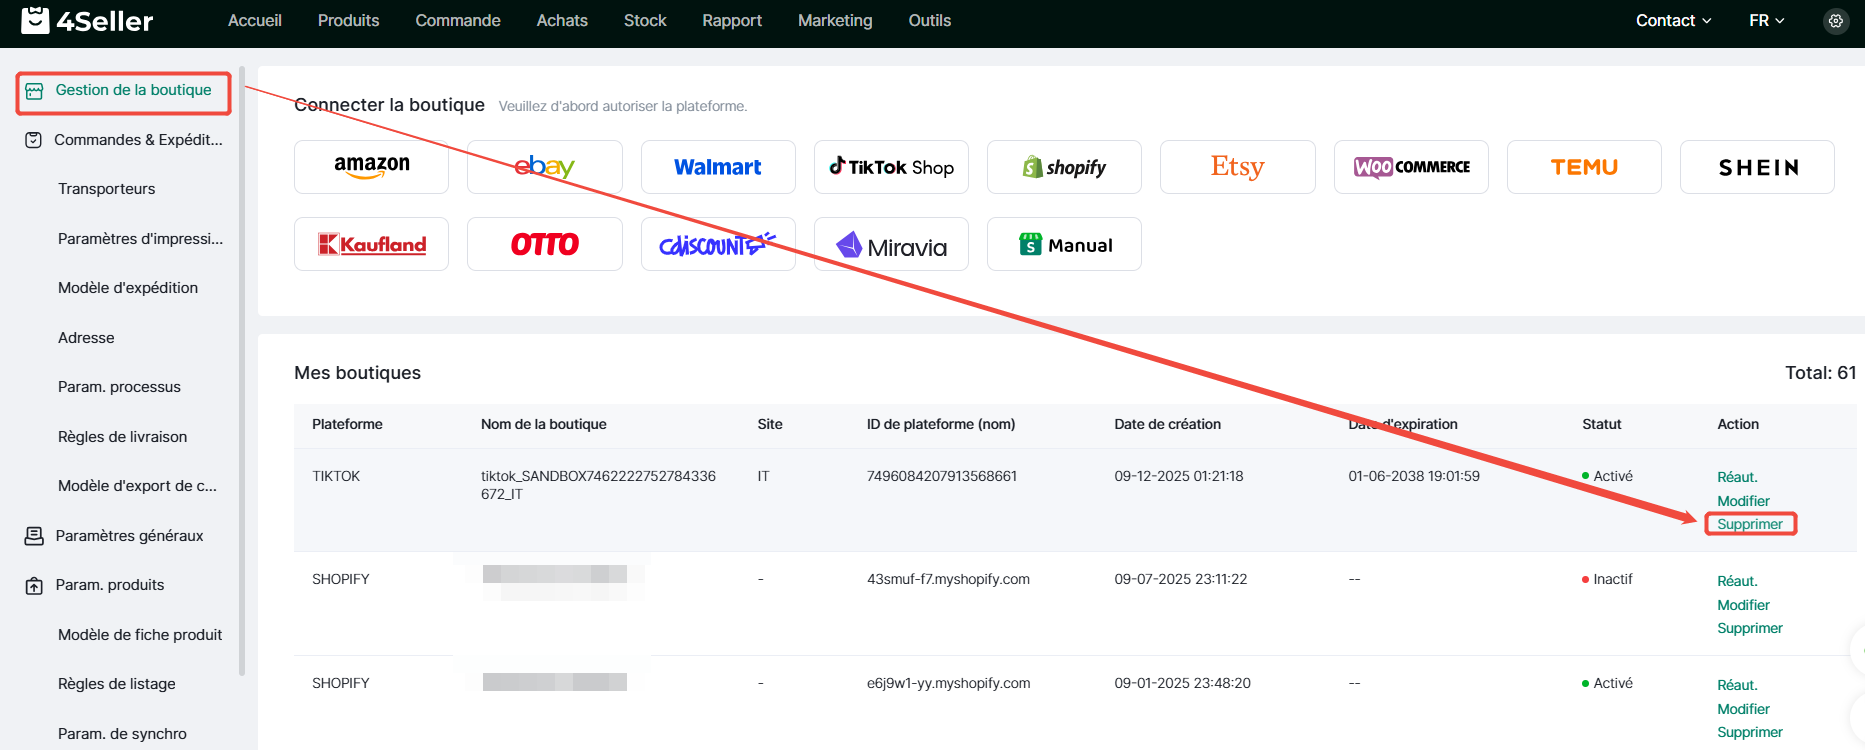Open the FR language dropdown
The image size is (1865, 750).
(1767, 20)
